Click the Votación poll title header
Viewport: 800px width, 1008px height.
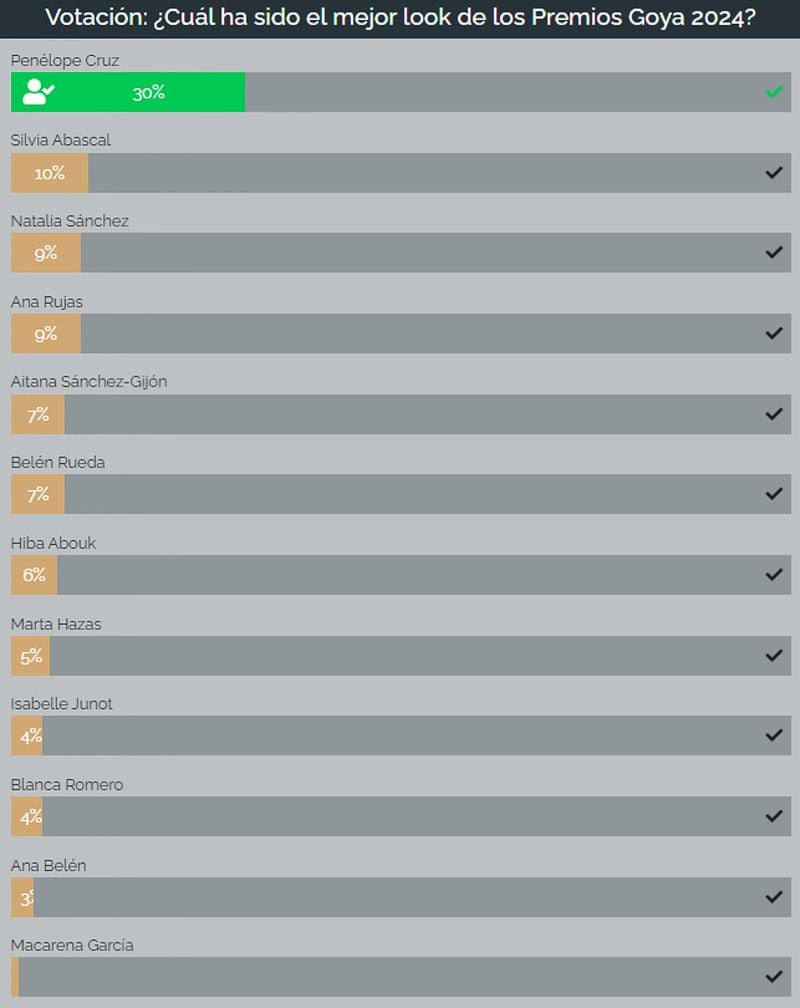click(400, 18)
